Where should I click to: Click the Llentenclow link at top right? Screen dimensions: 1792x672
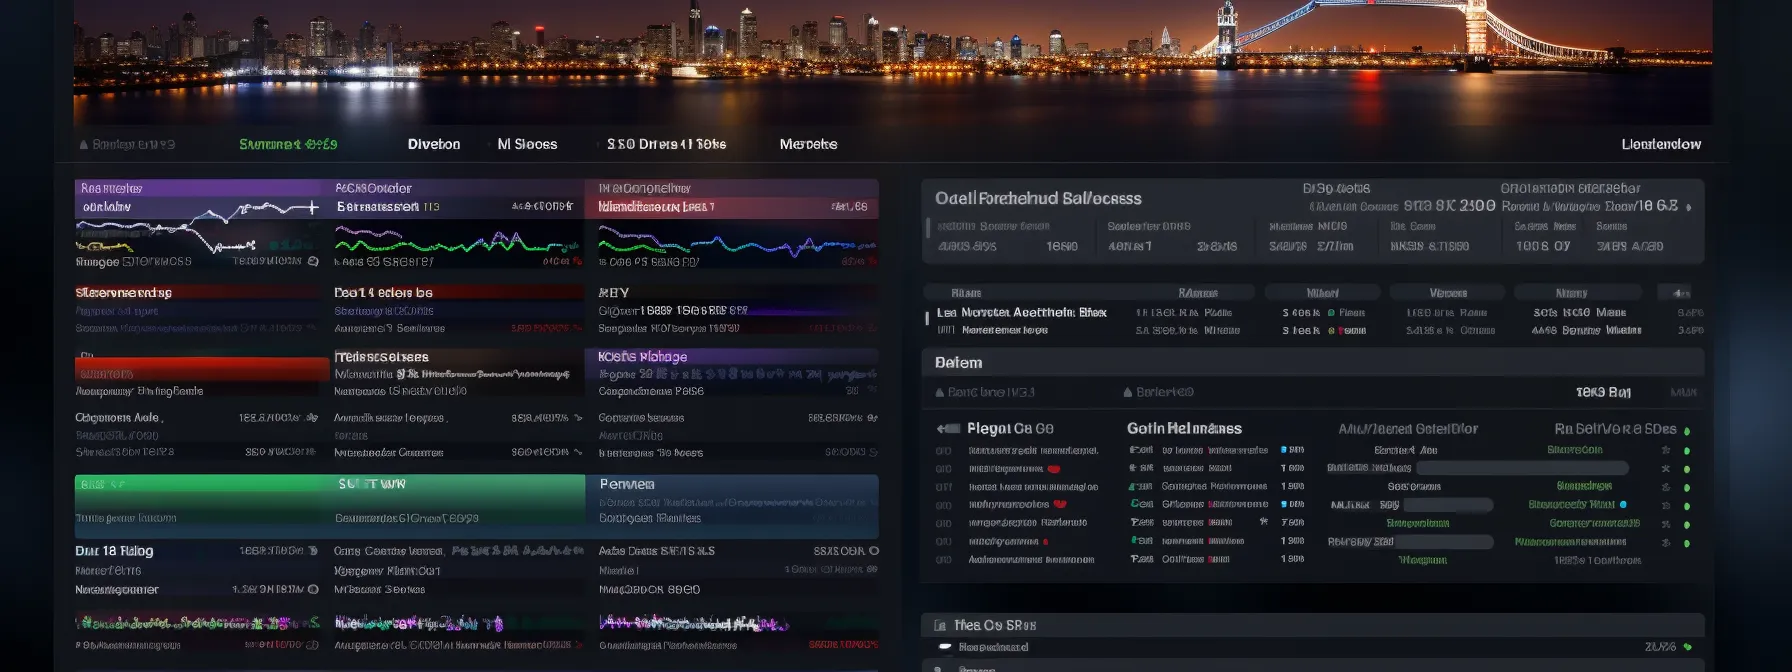1660,144
